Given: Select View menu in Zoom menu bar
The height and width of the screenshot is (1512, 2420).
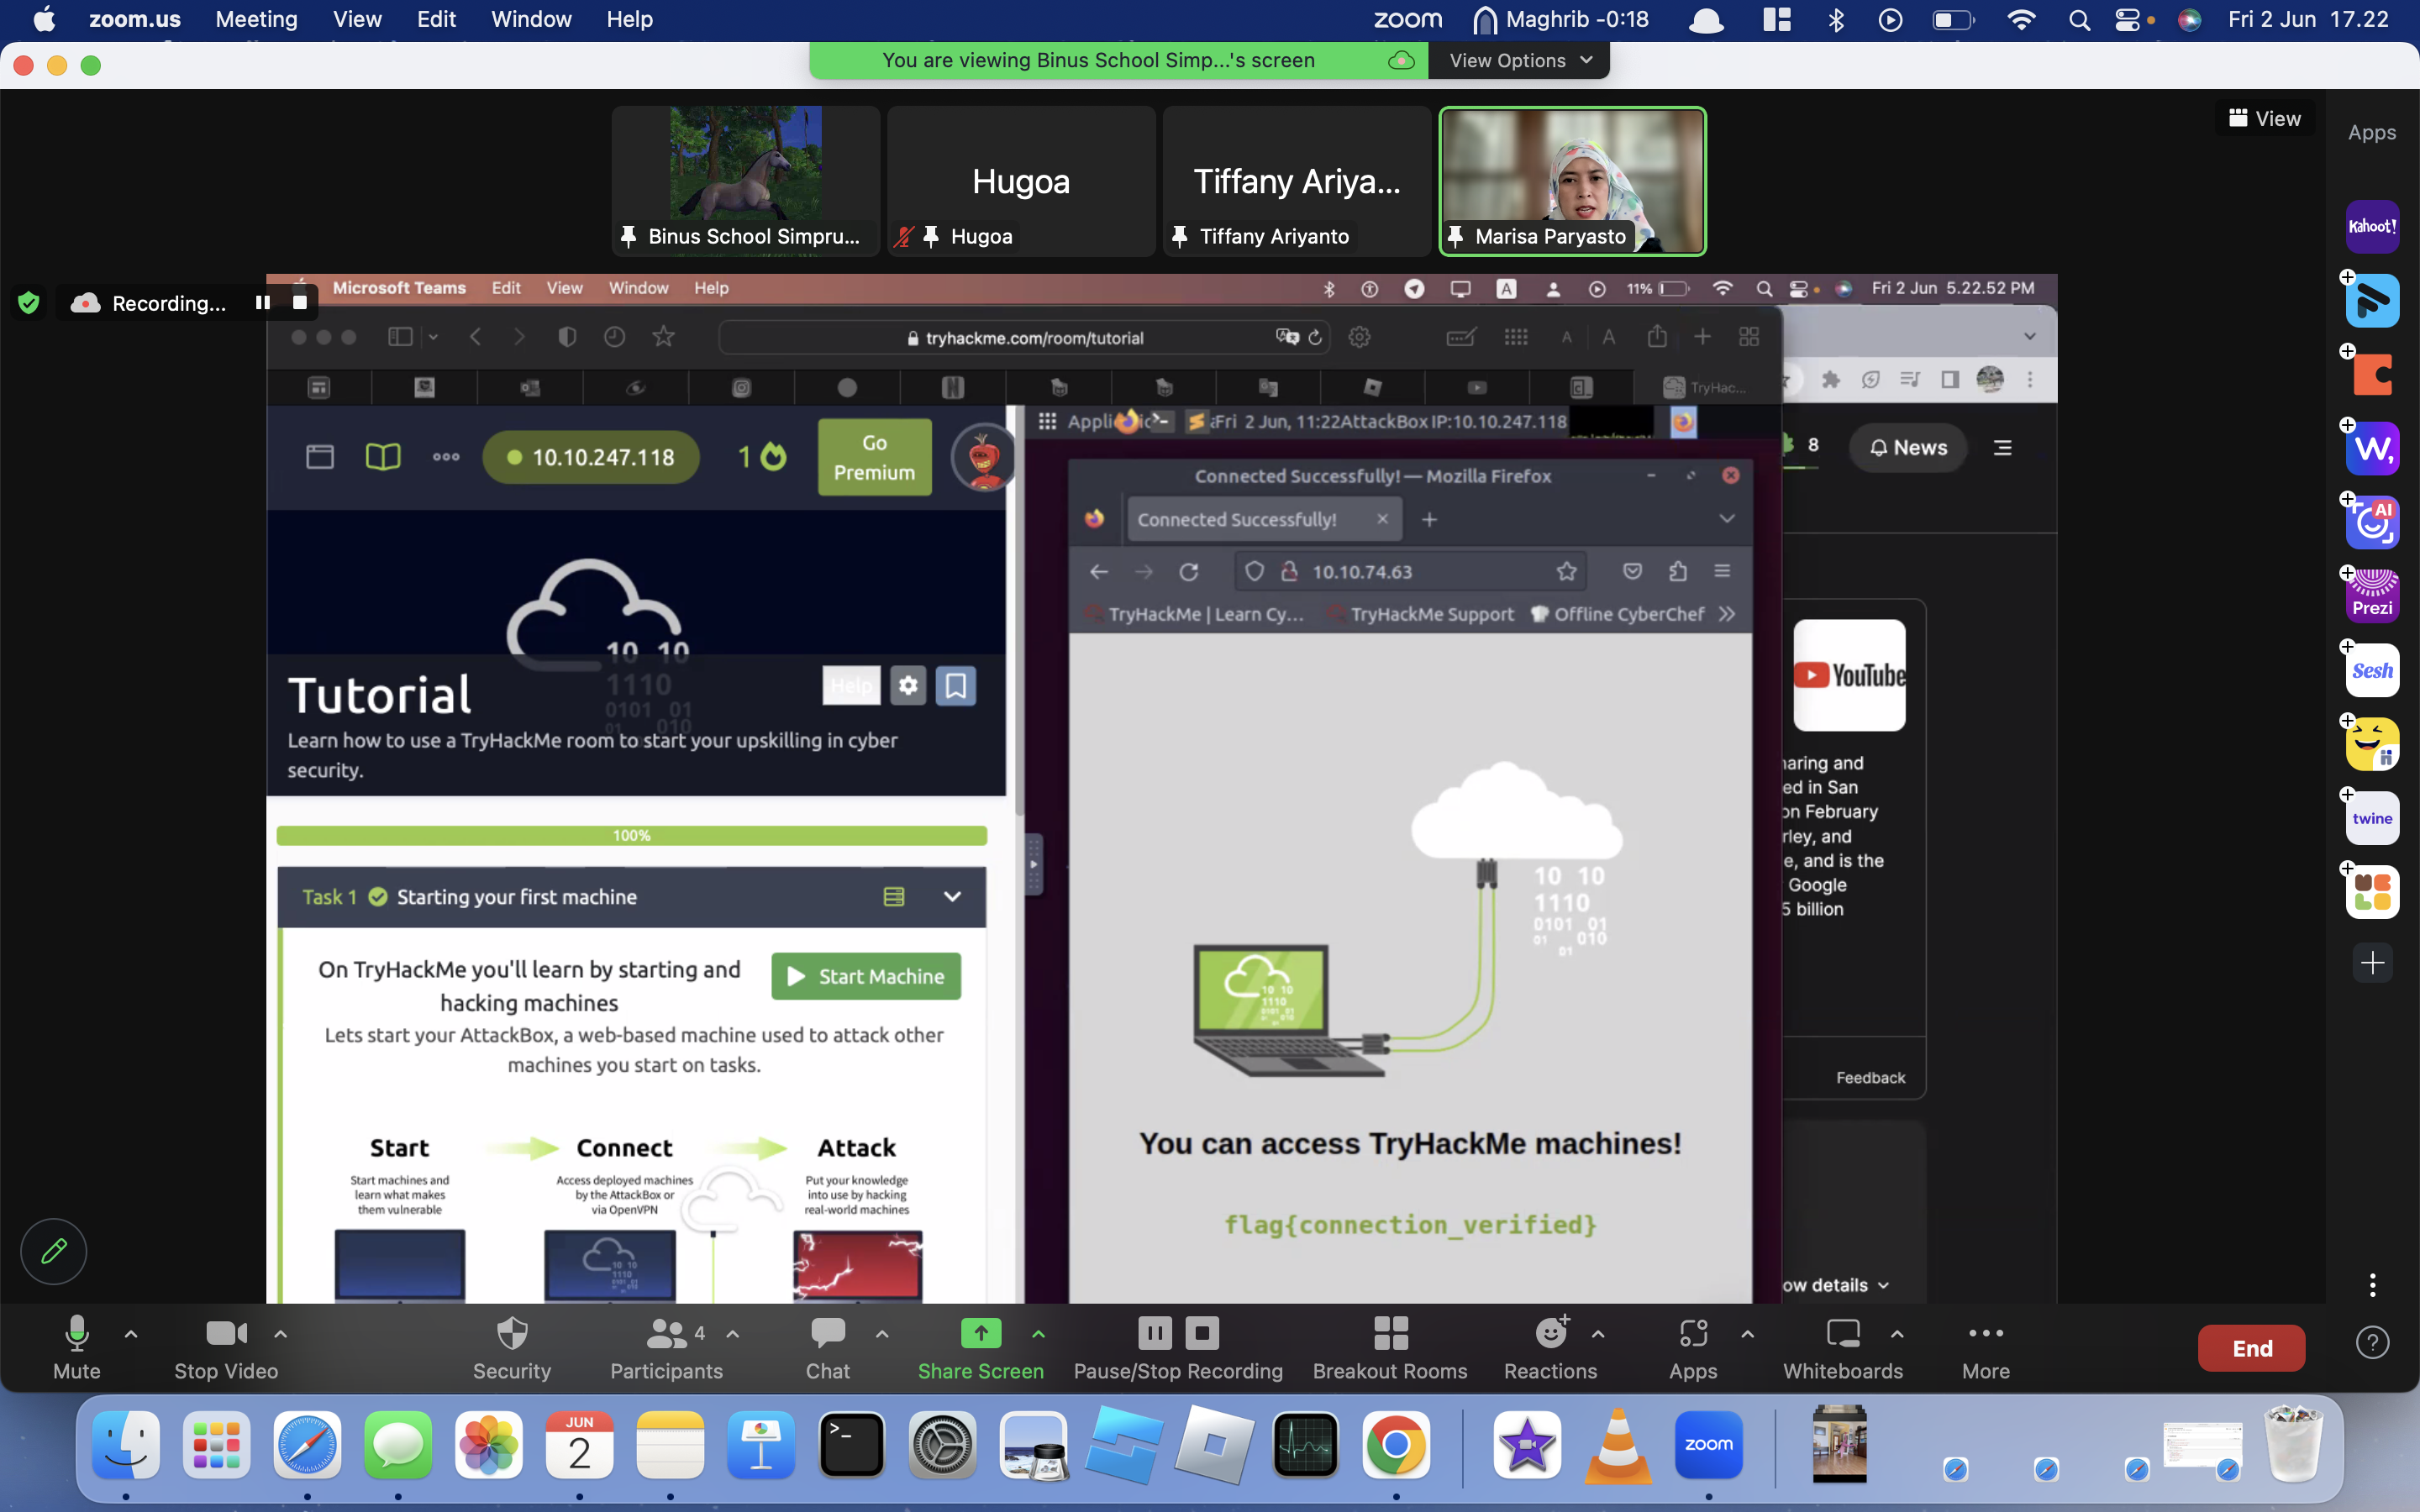Looking at the screenshot, I should (x=357, y=19).
